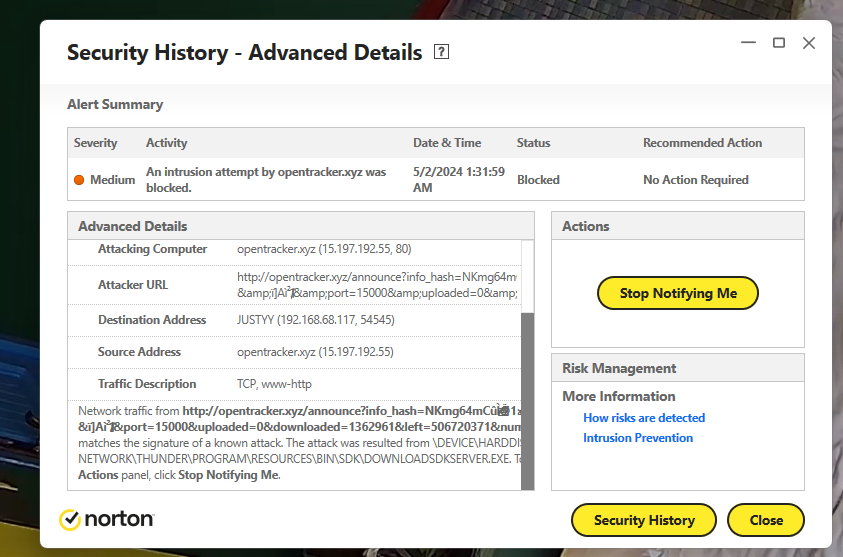Click opentracker.xyz (15.197.192.55, 80) value
This screenshot has height=557, width=843.
pyautogui.click(x=324, y=249)
